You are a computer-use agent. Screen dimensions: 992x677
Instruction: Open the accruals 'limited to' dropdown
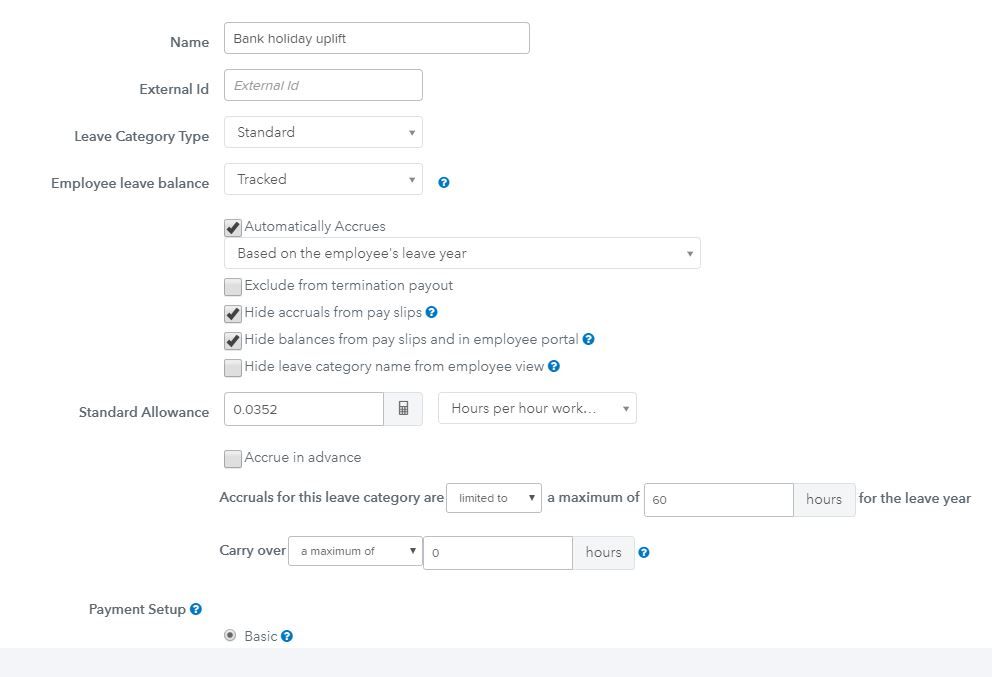[x=493, y=498]
